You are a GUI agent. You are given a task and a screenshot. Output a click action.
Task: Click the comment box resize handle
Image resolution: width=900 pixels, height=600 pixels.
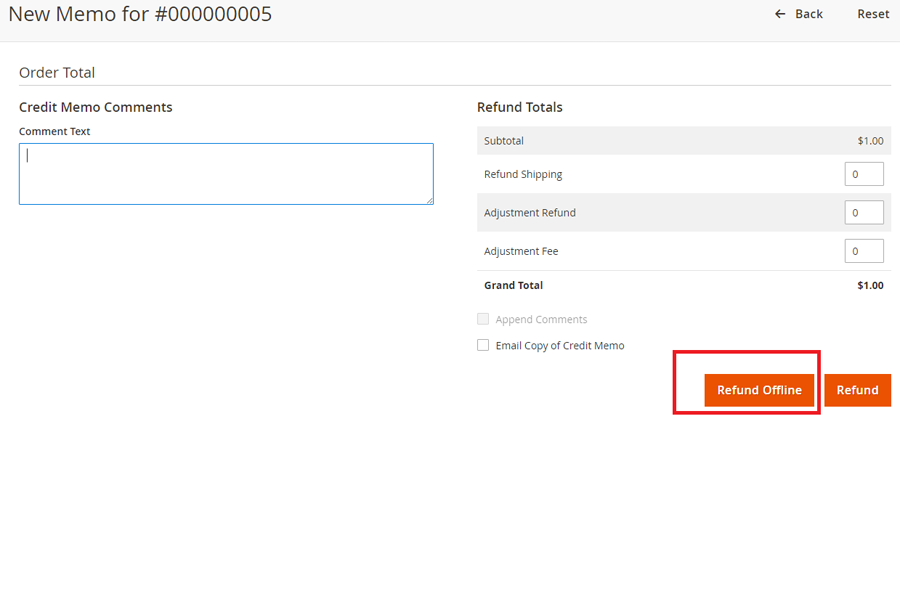point(429,200)
